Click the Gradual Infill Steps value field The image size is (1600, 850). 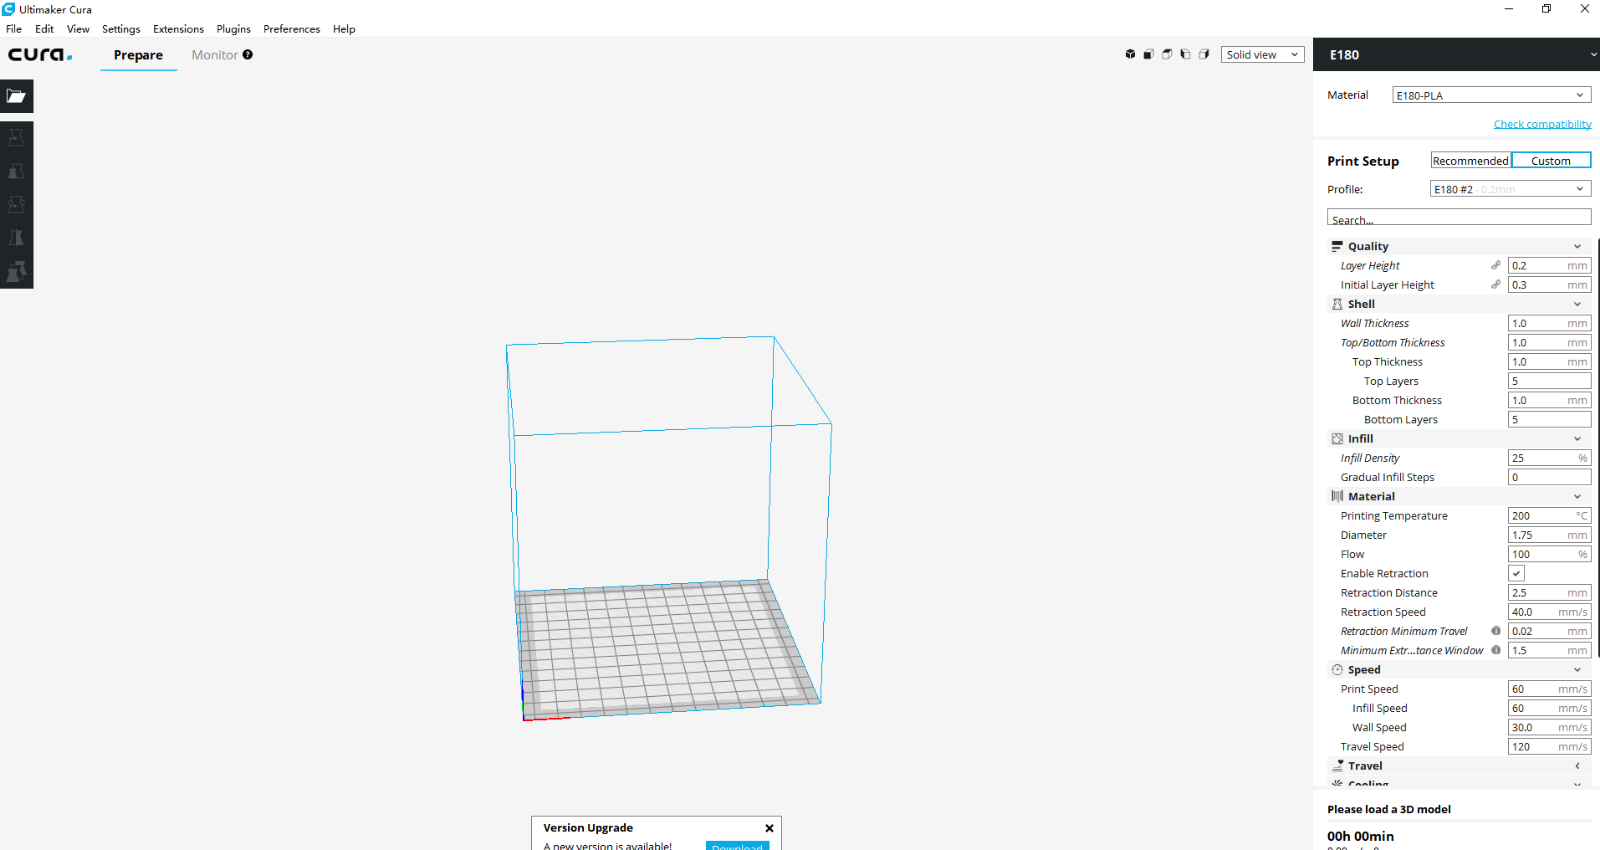point(1549,477)
